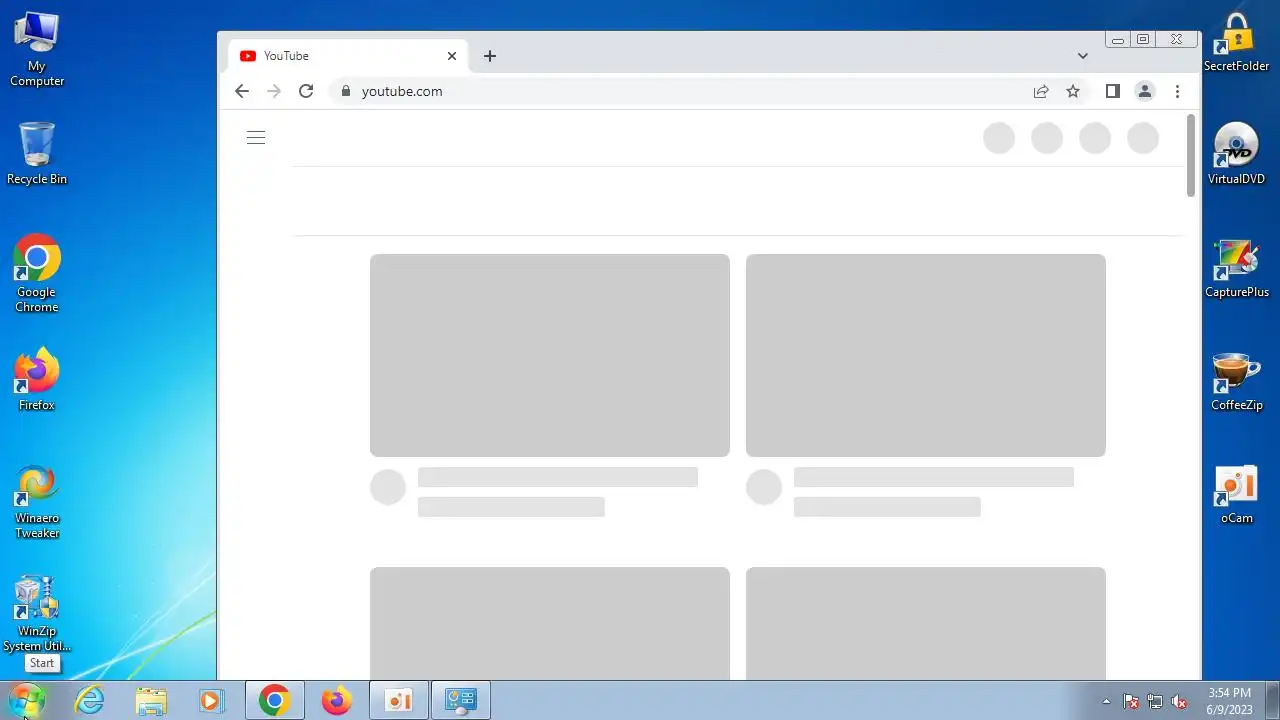Click the taskbar clock showing 3:54 PM
Image resolution: width=1280 pixels, height=720 pixels.
tap(1229, 700)
